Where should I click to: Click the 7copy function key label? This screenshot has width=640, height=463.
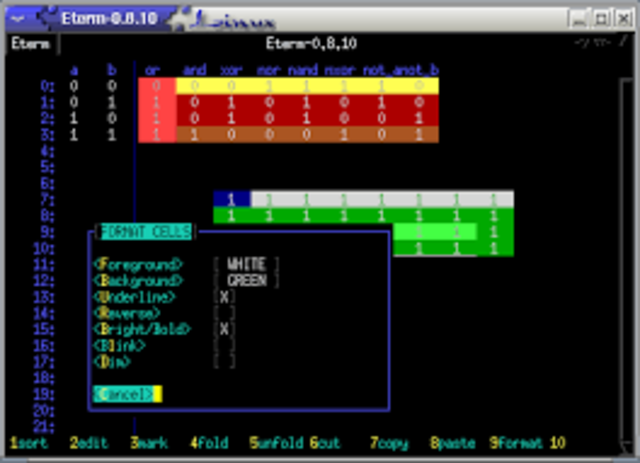389,443
